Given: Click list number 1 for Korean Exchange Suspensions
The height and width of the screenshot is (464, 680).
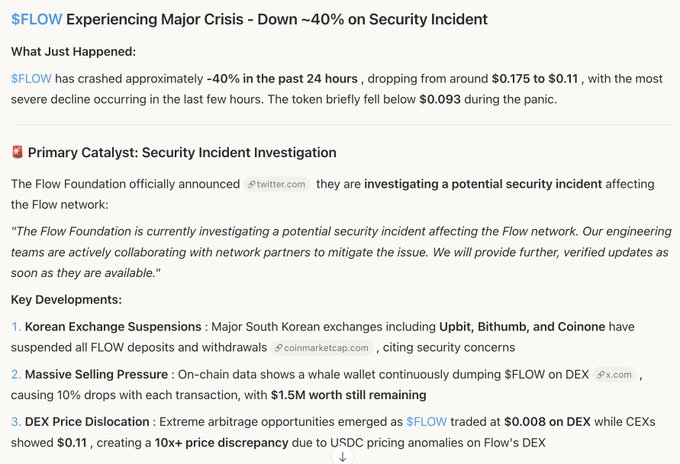Looking at the screenshot, I should pyautogui.click(x=15, y=327).
